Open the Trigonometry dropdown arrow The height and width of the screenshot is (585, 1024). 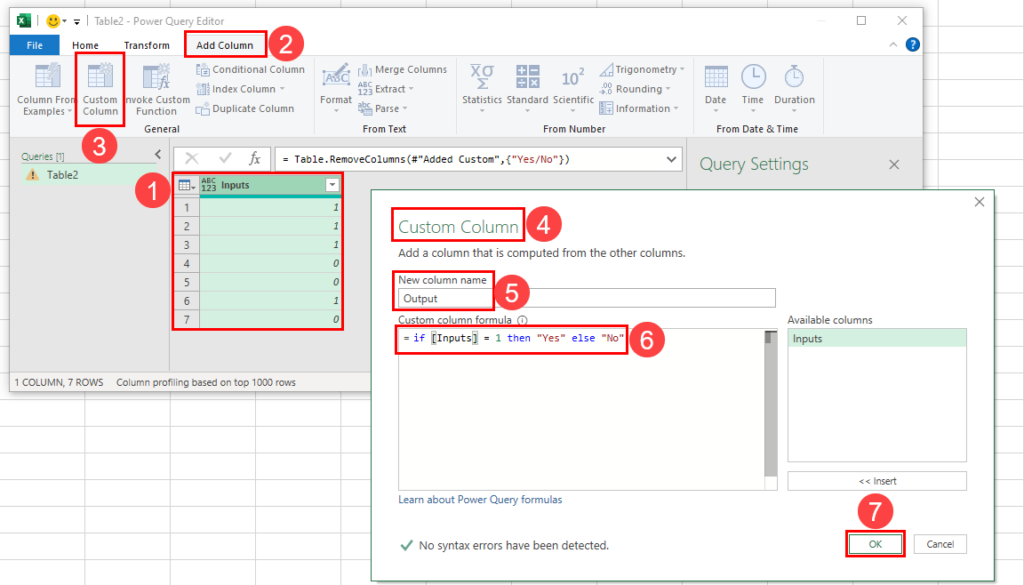pyautogui.click(x=682, y=69)
